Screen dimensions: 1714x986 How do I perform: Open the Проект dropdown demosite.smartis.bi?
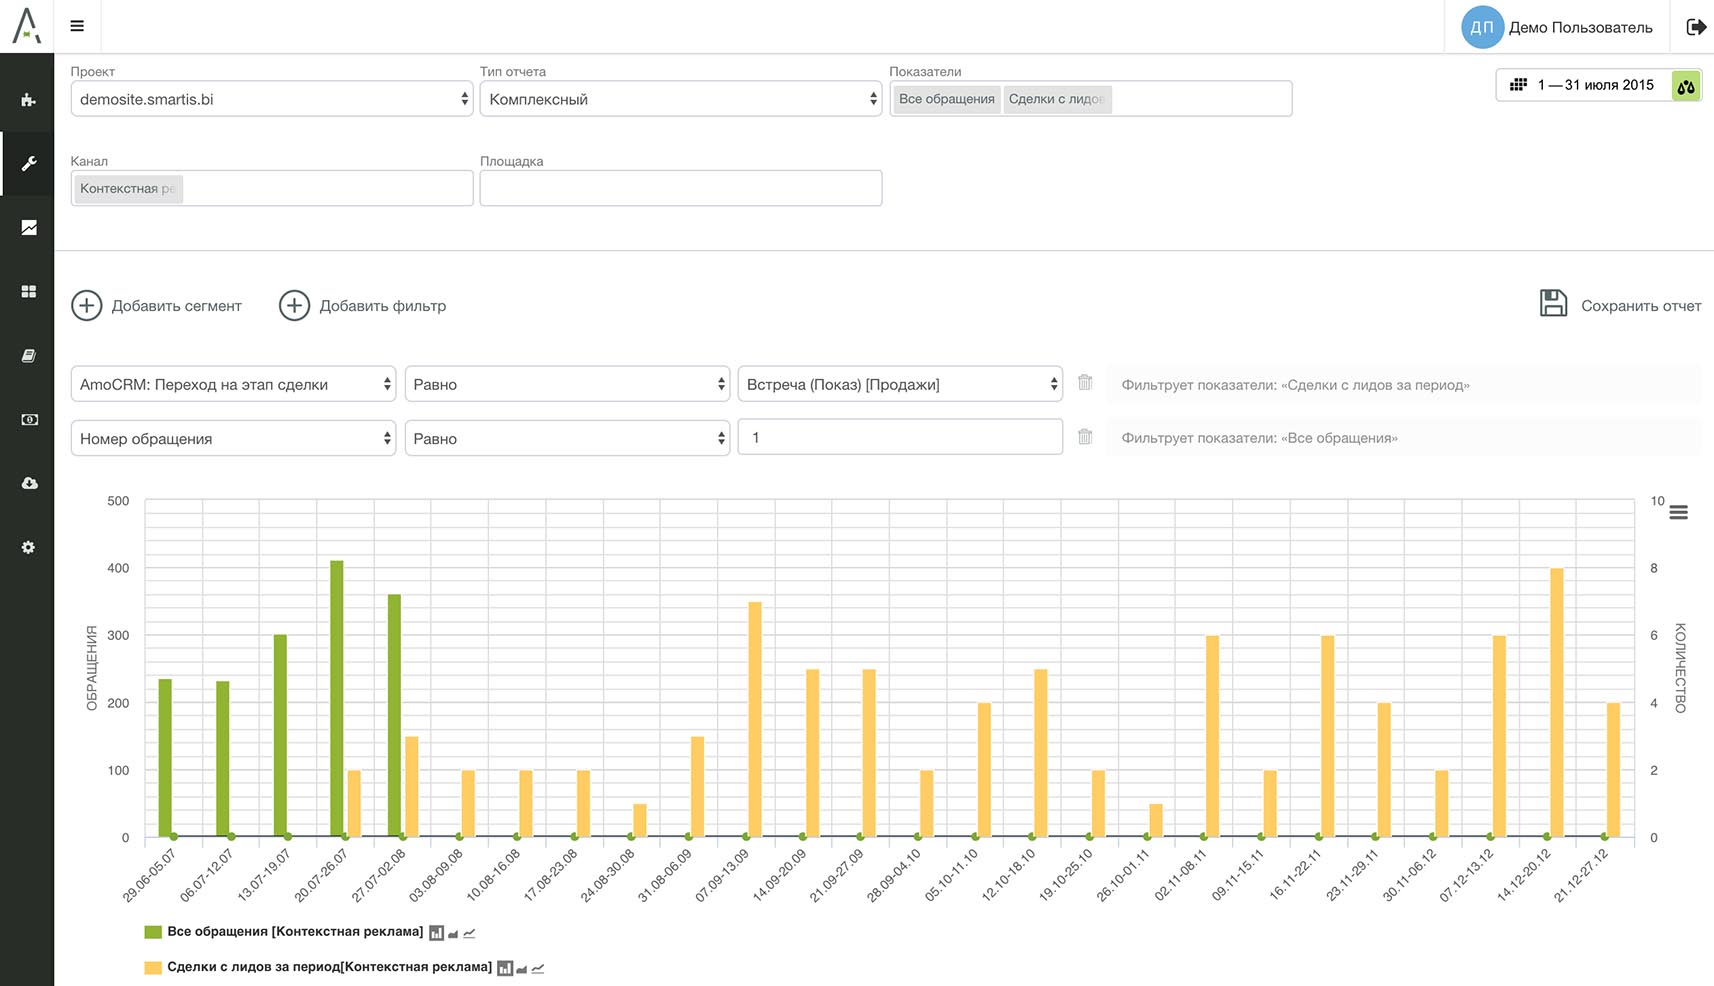(x=271, y=99)
